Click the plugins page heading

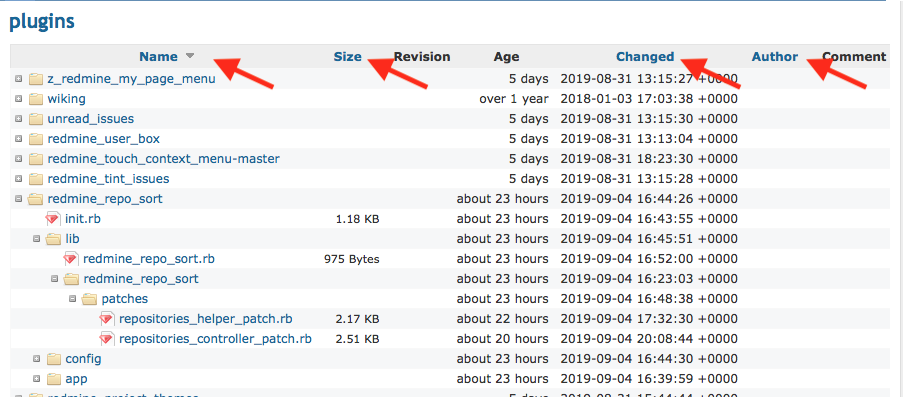click(41, 21)
